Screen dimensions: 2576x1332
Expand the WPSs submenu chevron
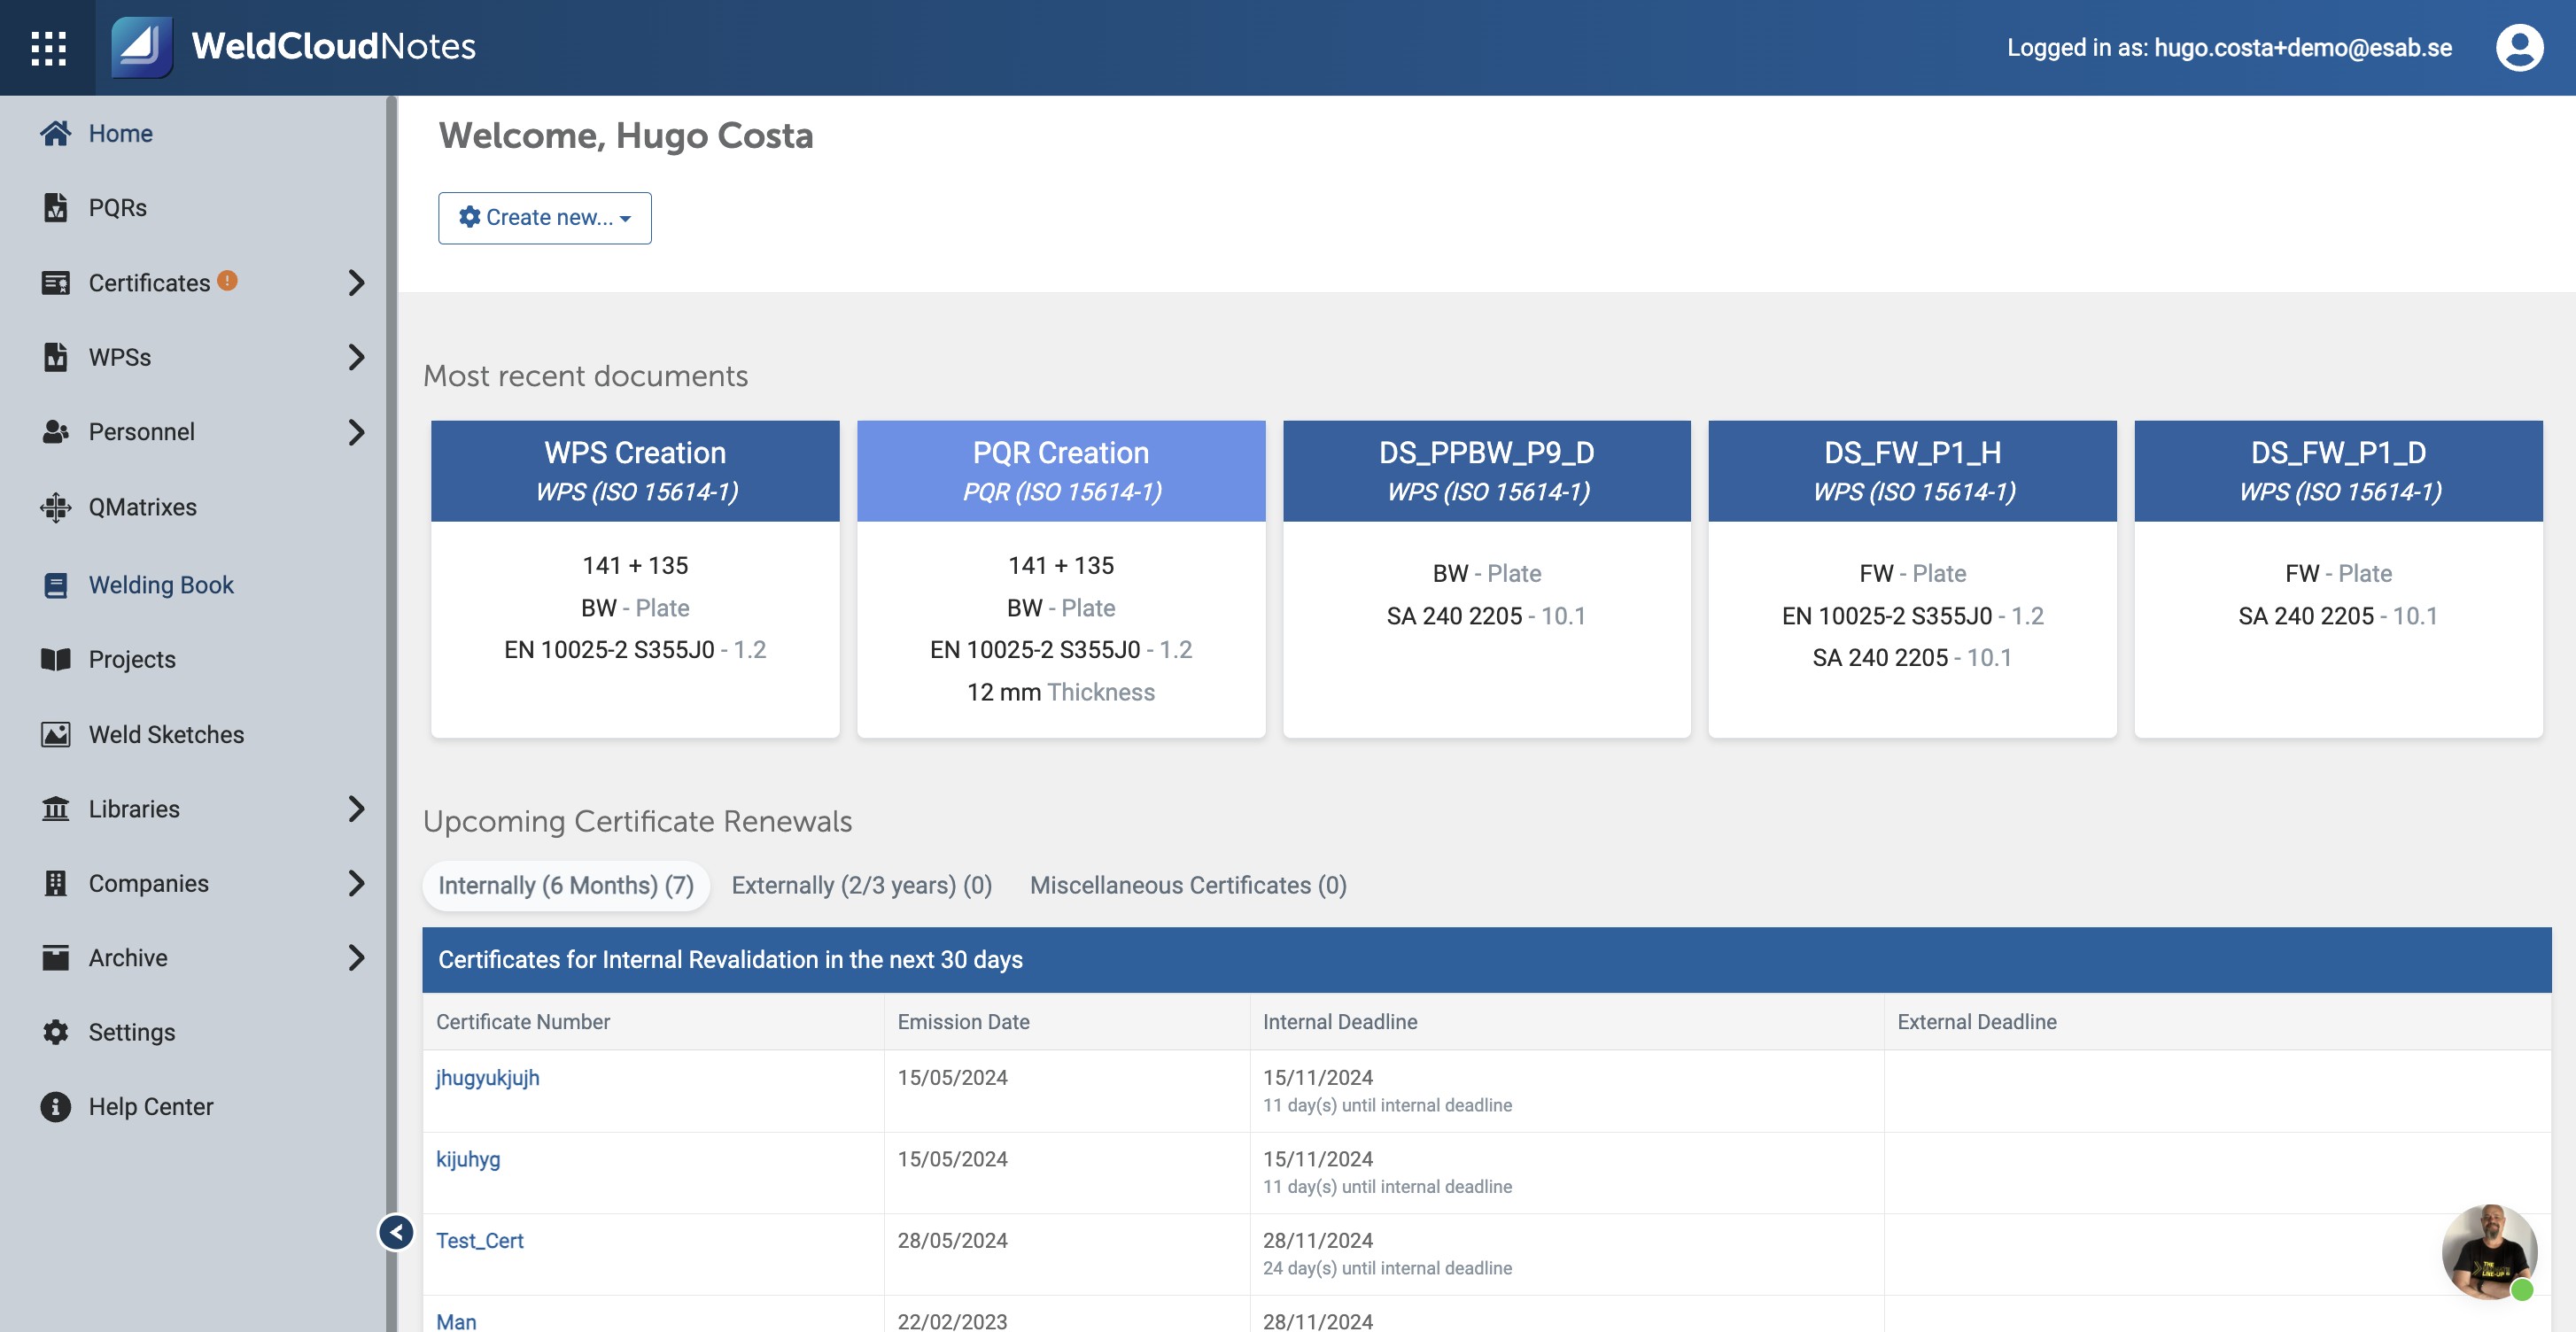pos(356,357)
